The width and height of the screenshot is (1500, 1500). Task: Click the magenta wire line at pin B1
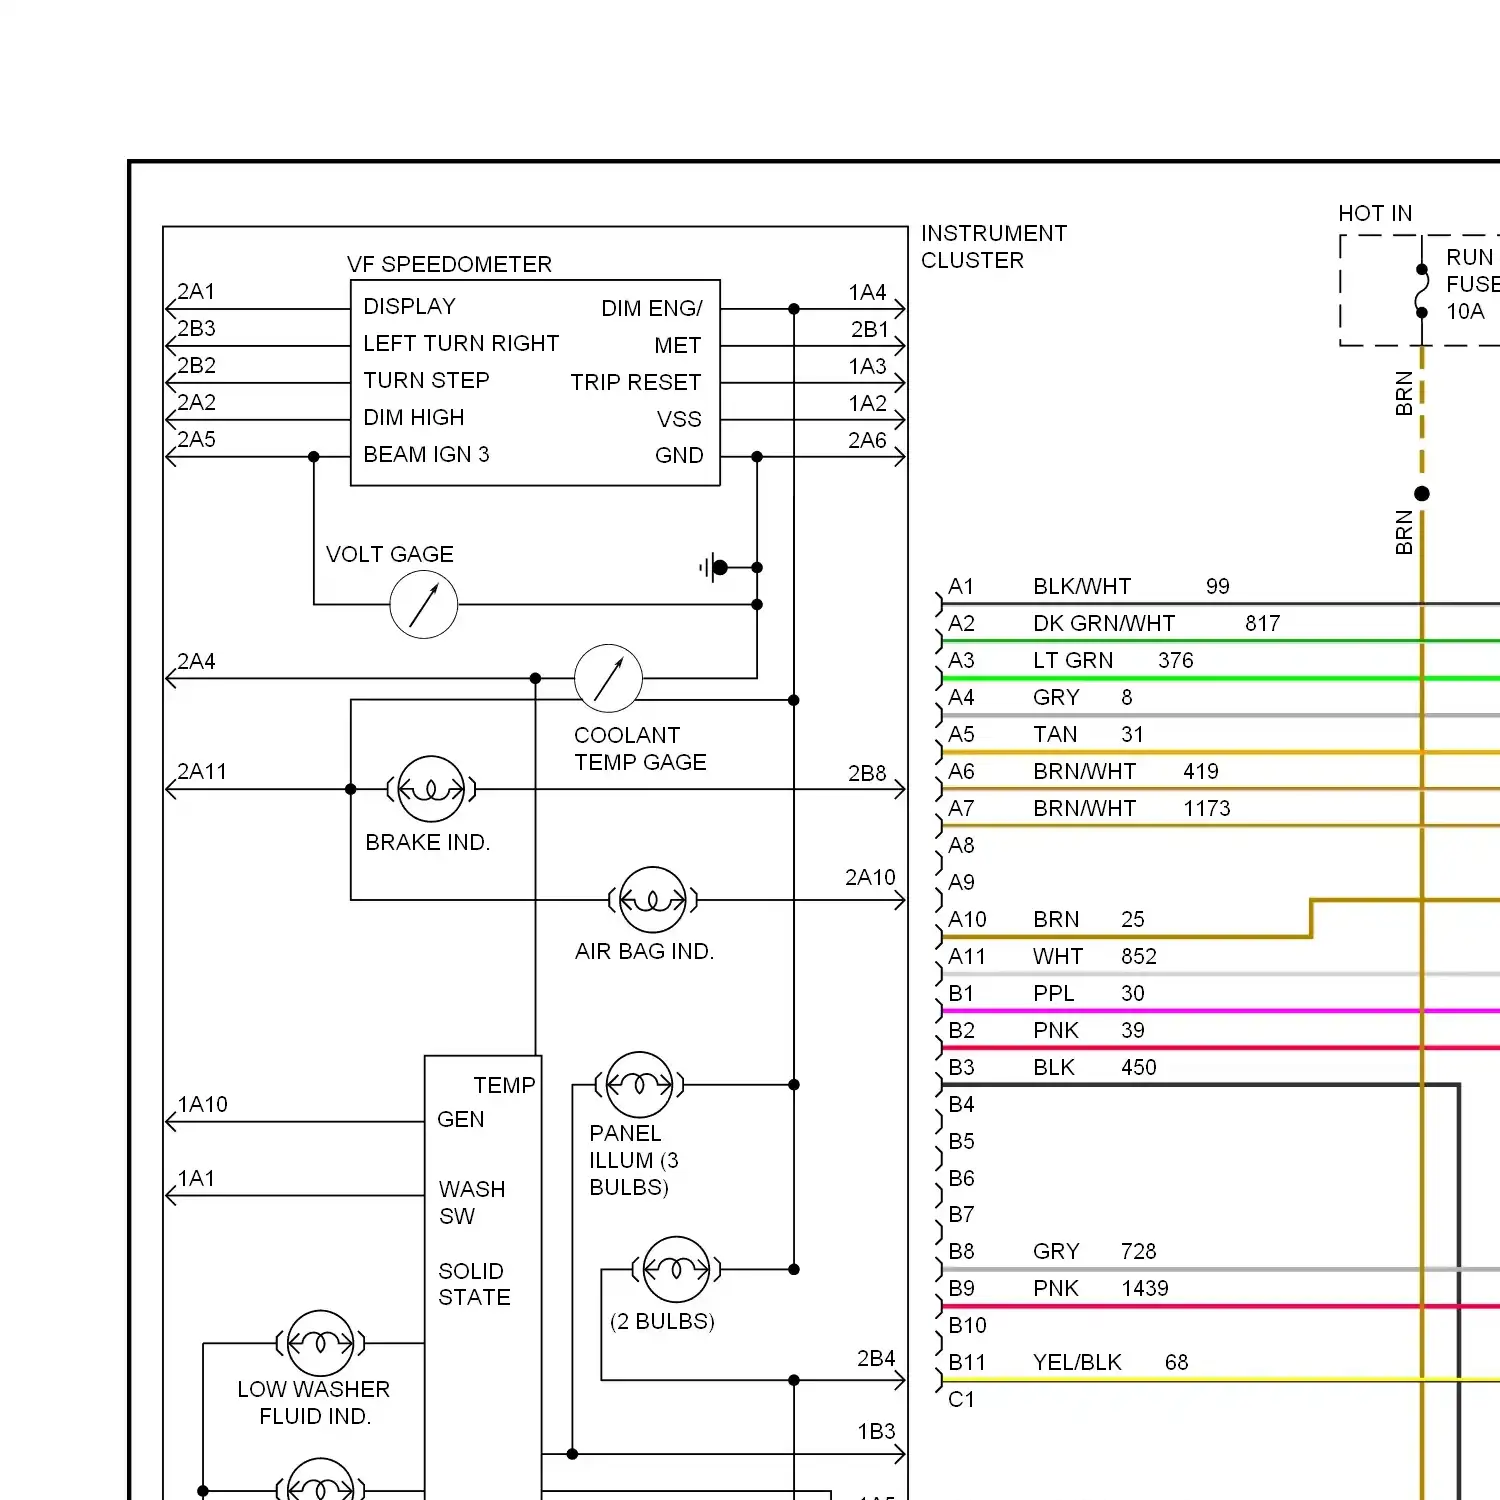pyautogui.click(x=1220, y=1011)
